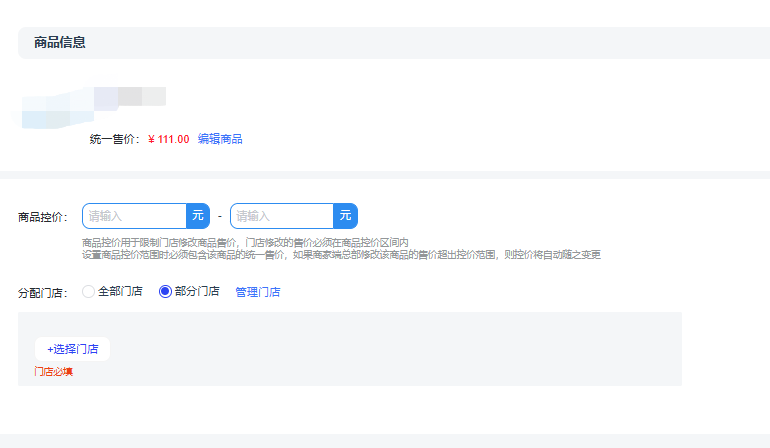Screen dimensions: 770x448
Task: Click the empty gray store selection panel
Action: click(x=400, y=348)
